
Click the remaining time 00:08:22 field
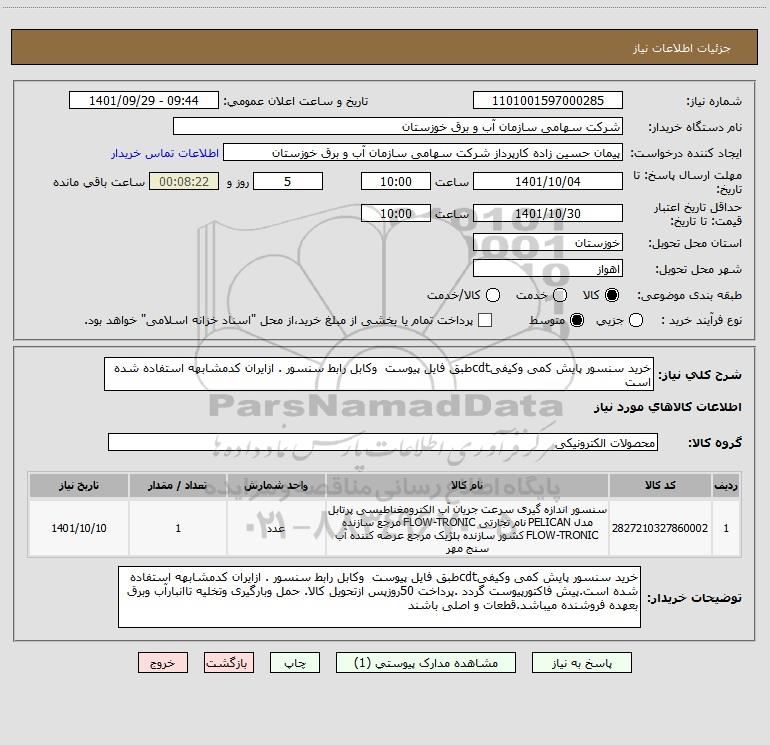tap(184, 181)
